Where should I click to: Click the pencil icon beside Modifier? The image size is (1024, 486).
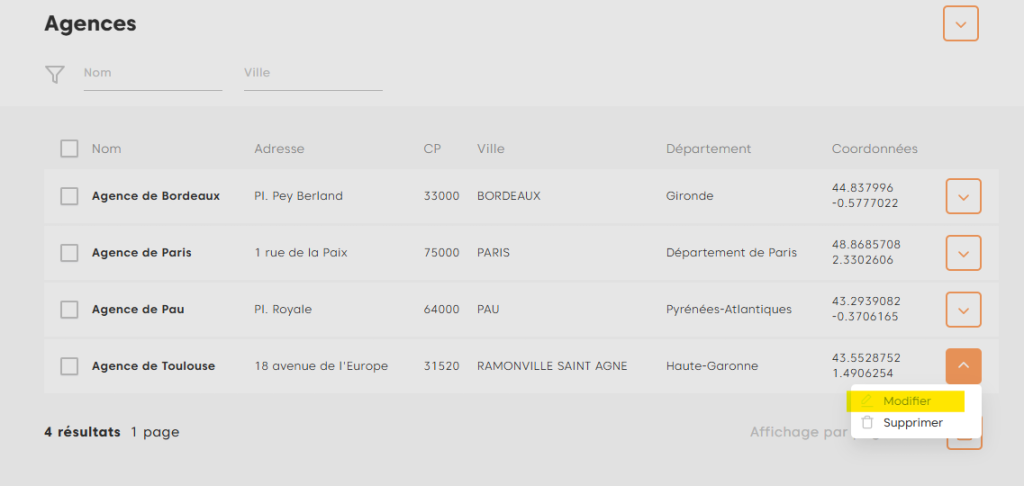click(867, 401)
